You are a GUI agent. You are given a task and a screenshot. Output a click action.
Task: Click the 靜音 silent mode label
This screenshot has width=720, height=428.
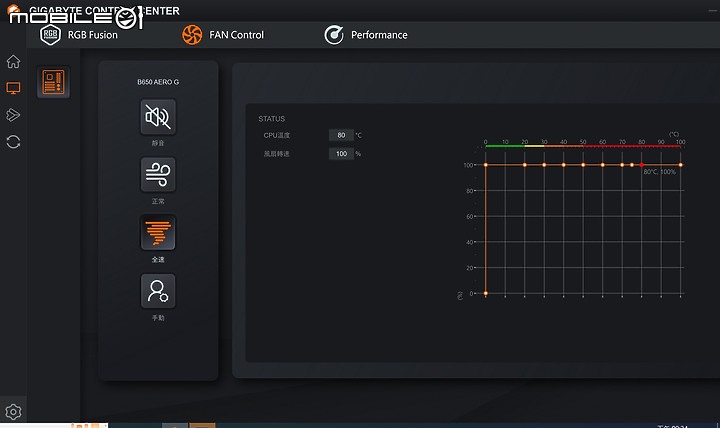(158, 143)
